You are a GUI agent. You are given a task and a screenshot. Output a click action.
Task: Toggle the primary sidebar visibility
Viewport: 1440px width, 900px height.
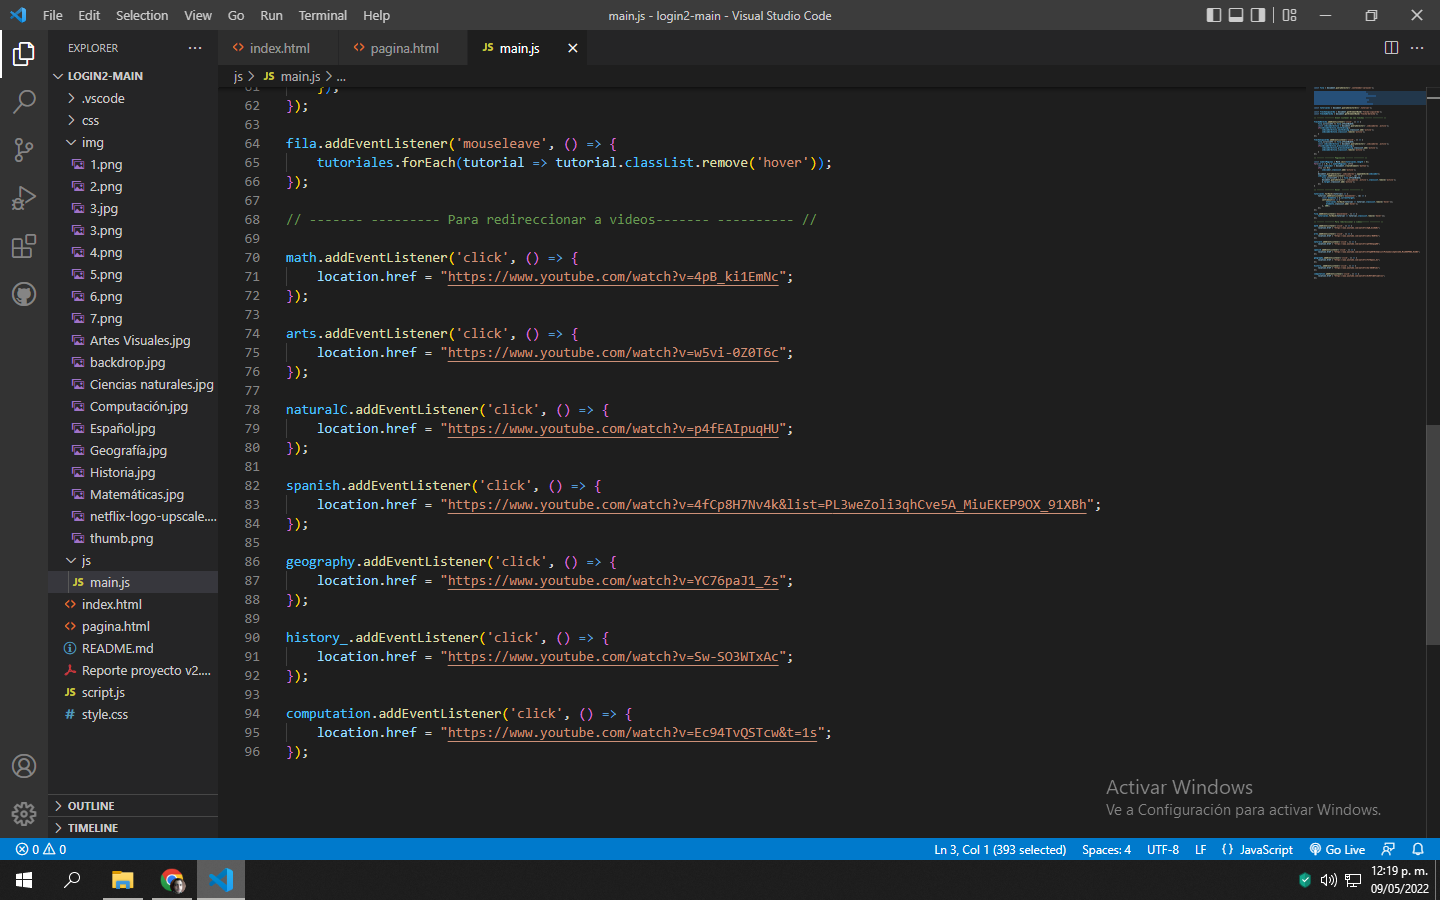(1213, 15)
